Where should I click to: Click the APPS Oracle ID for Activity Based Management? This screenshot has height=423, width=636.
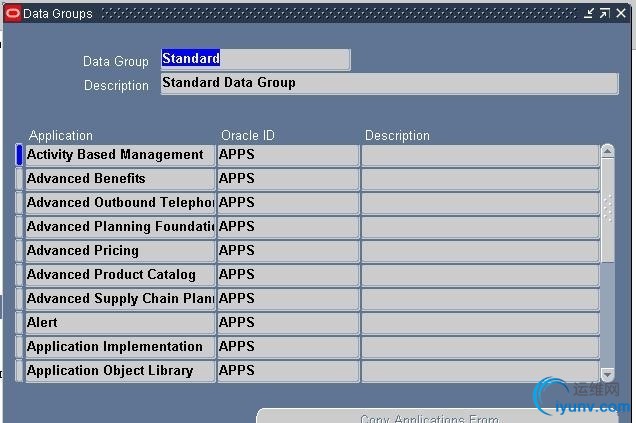288,155
